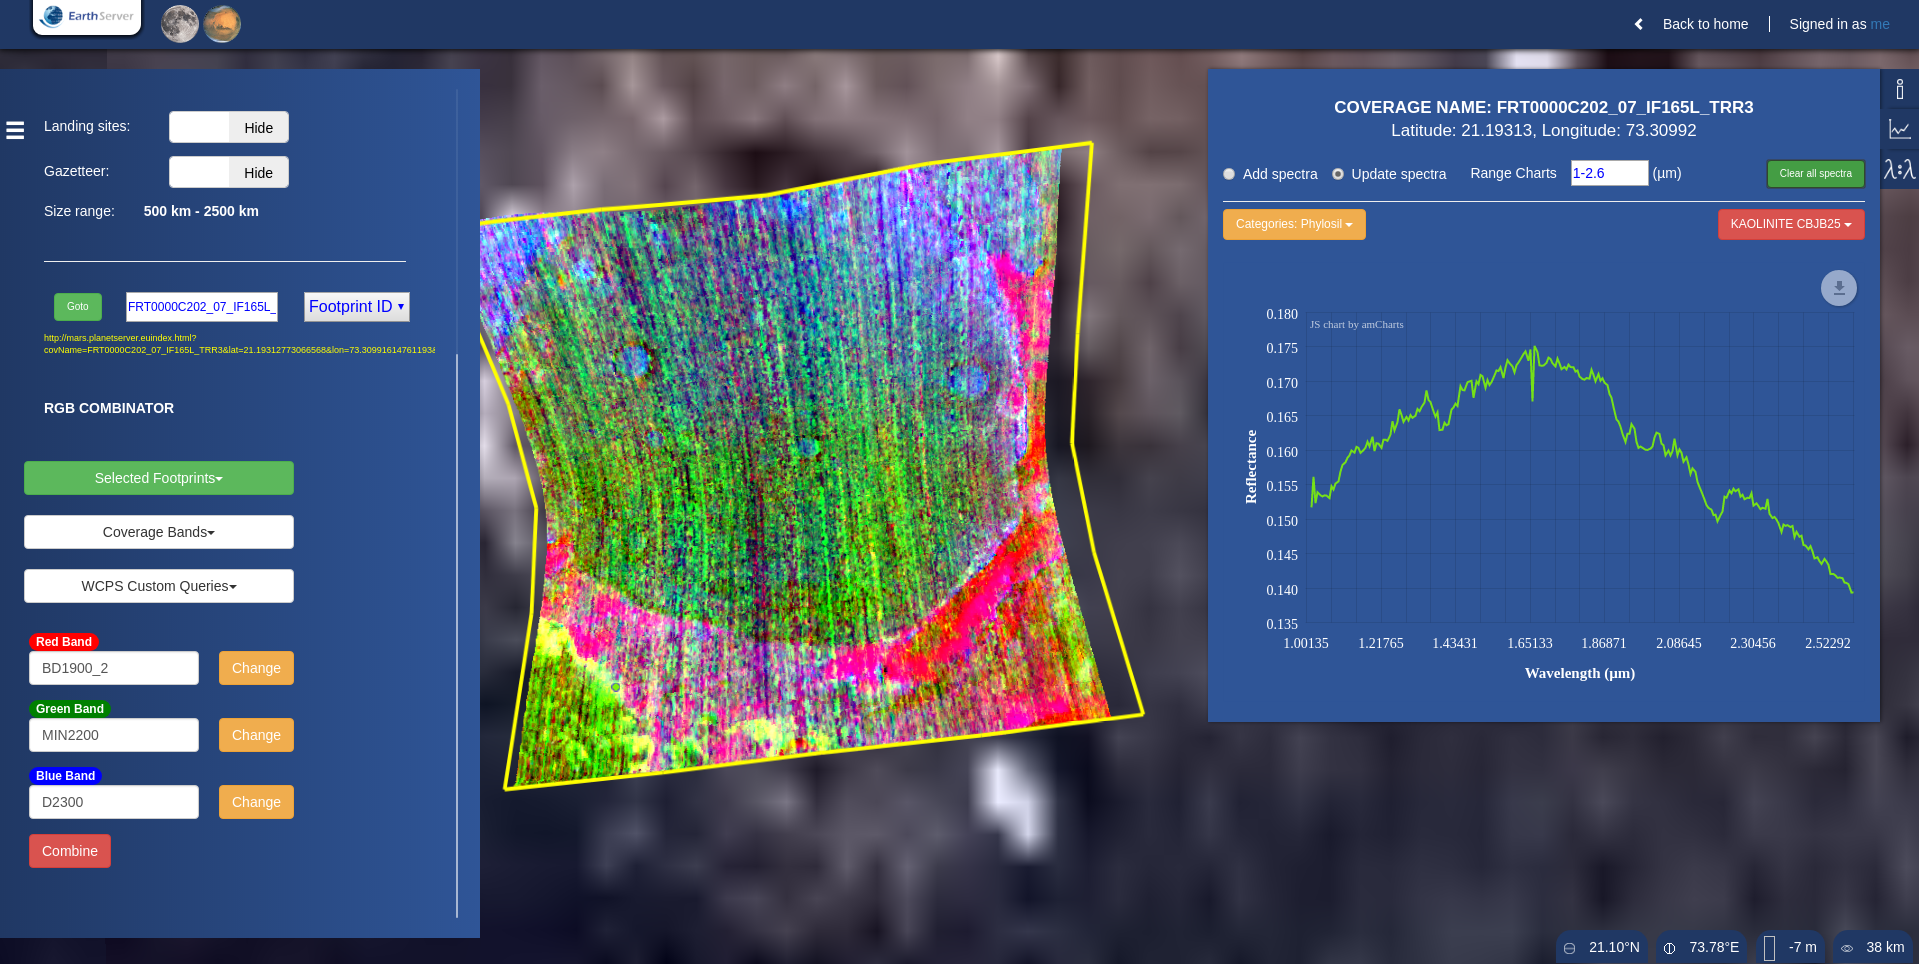
Task: Open the Categories: Phylosil dropdown
Action: pos(1294,224)
